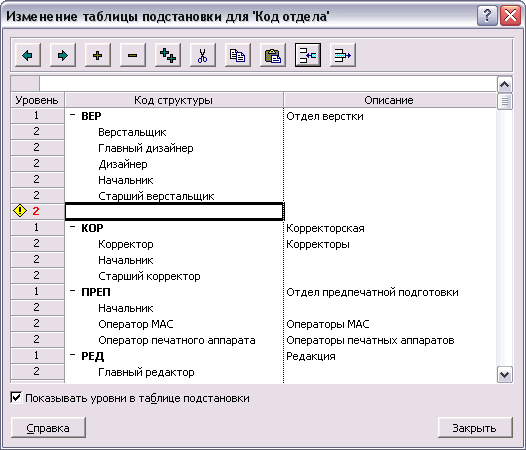Add a row with the plus icon
The width and height of the screenshot is (526, 450).
click(98, 55)
